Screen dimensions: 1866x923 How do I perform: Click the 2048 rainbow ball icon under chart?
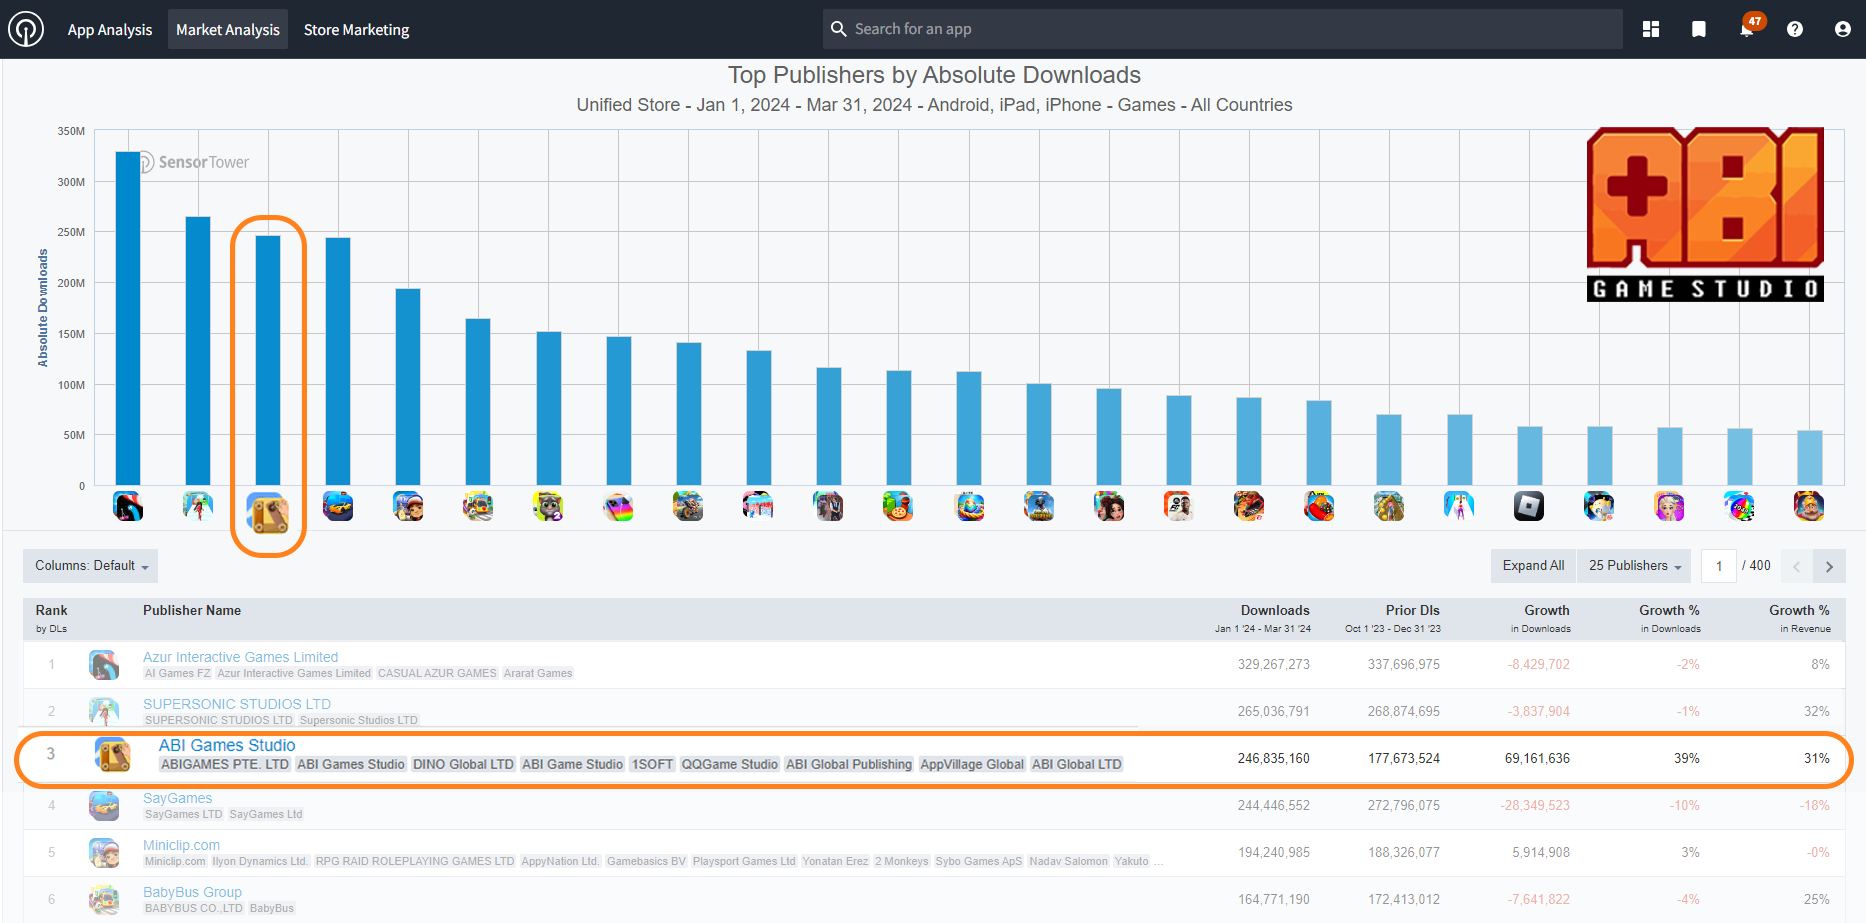click(x=1739, y=506)
